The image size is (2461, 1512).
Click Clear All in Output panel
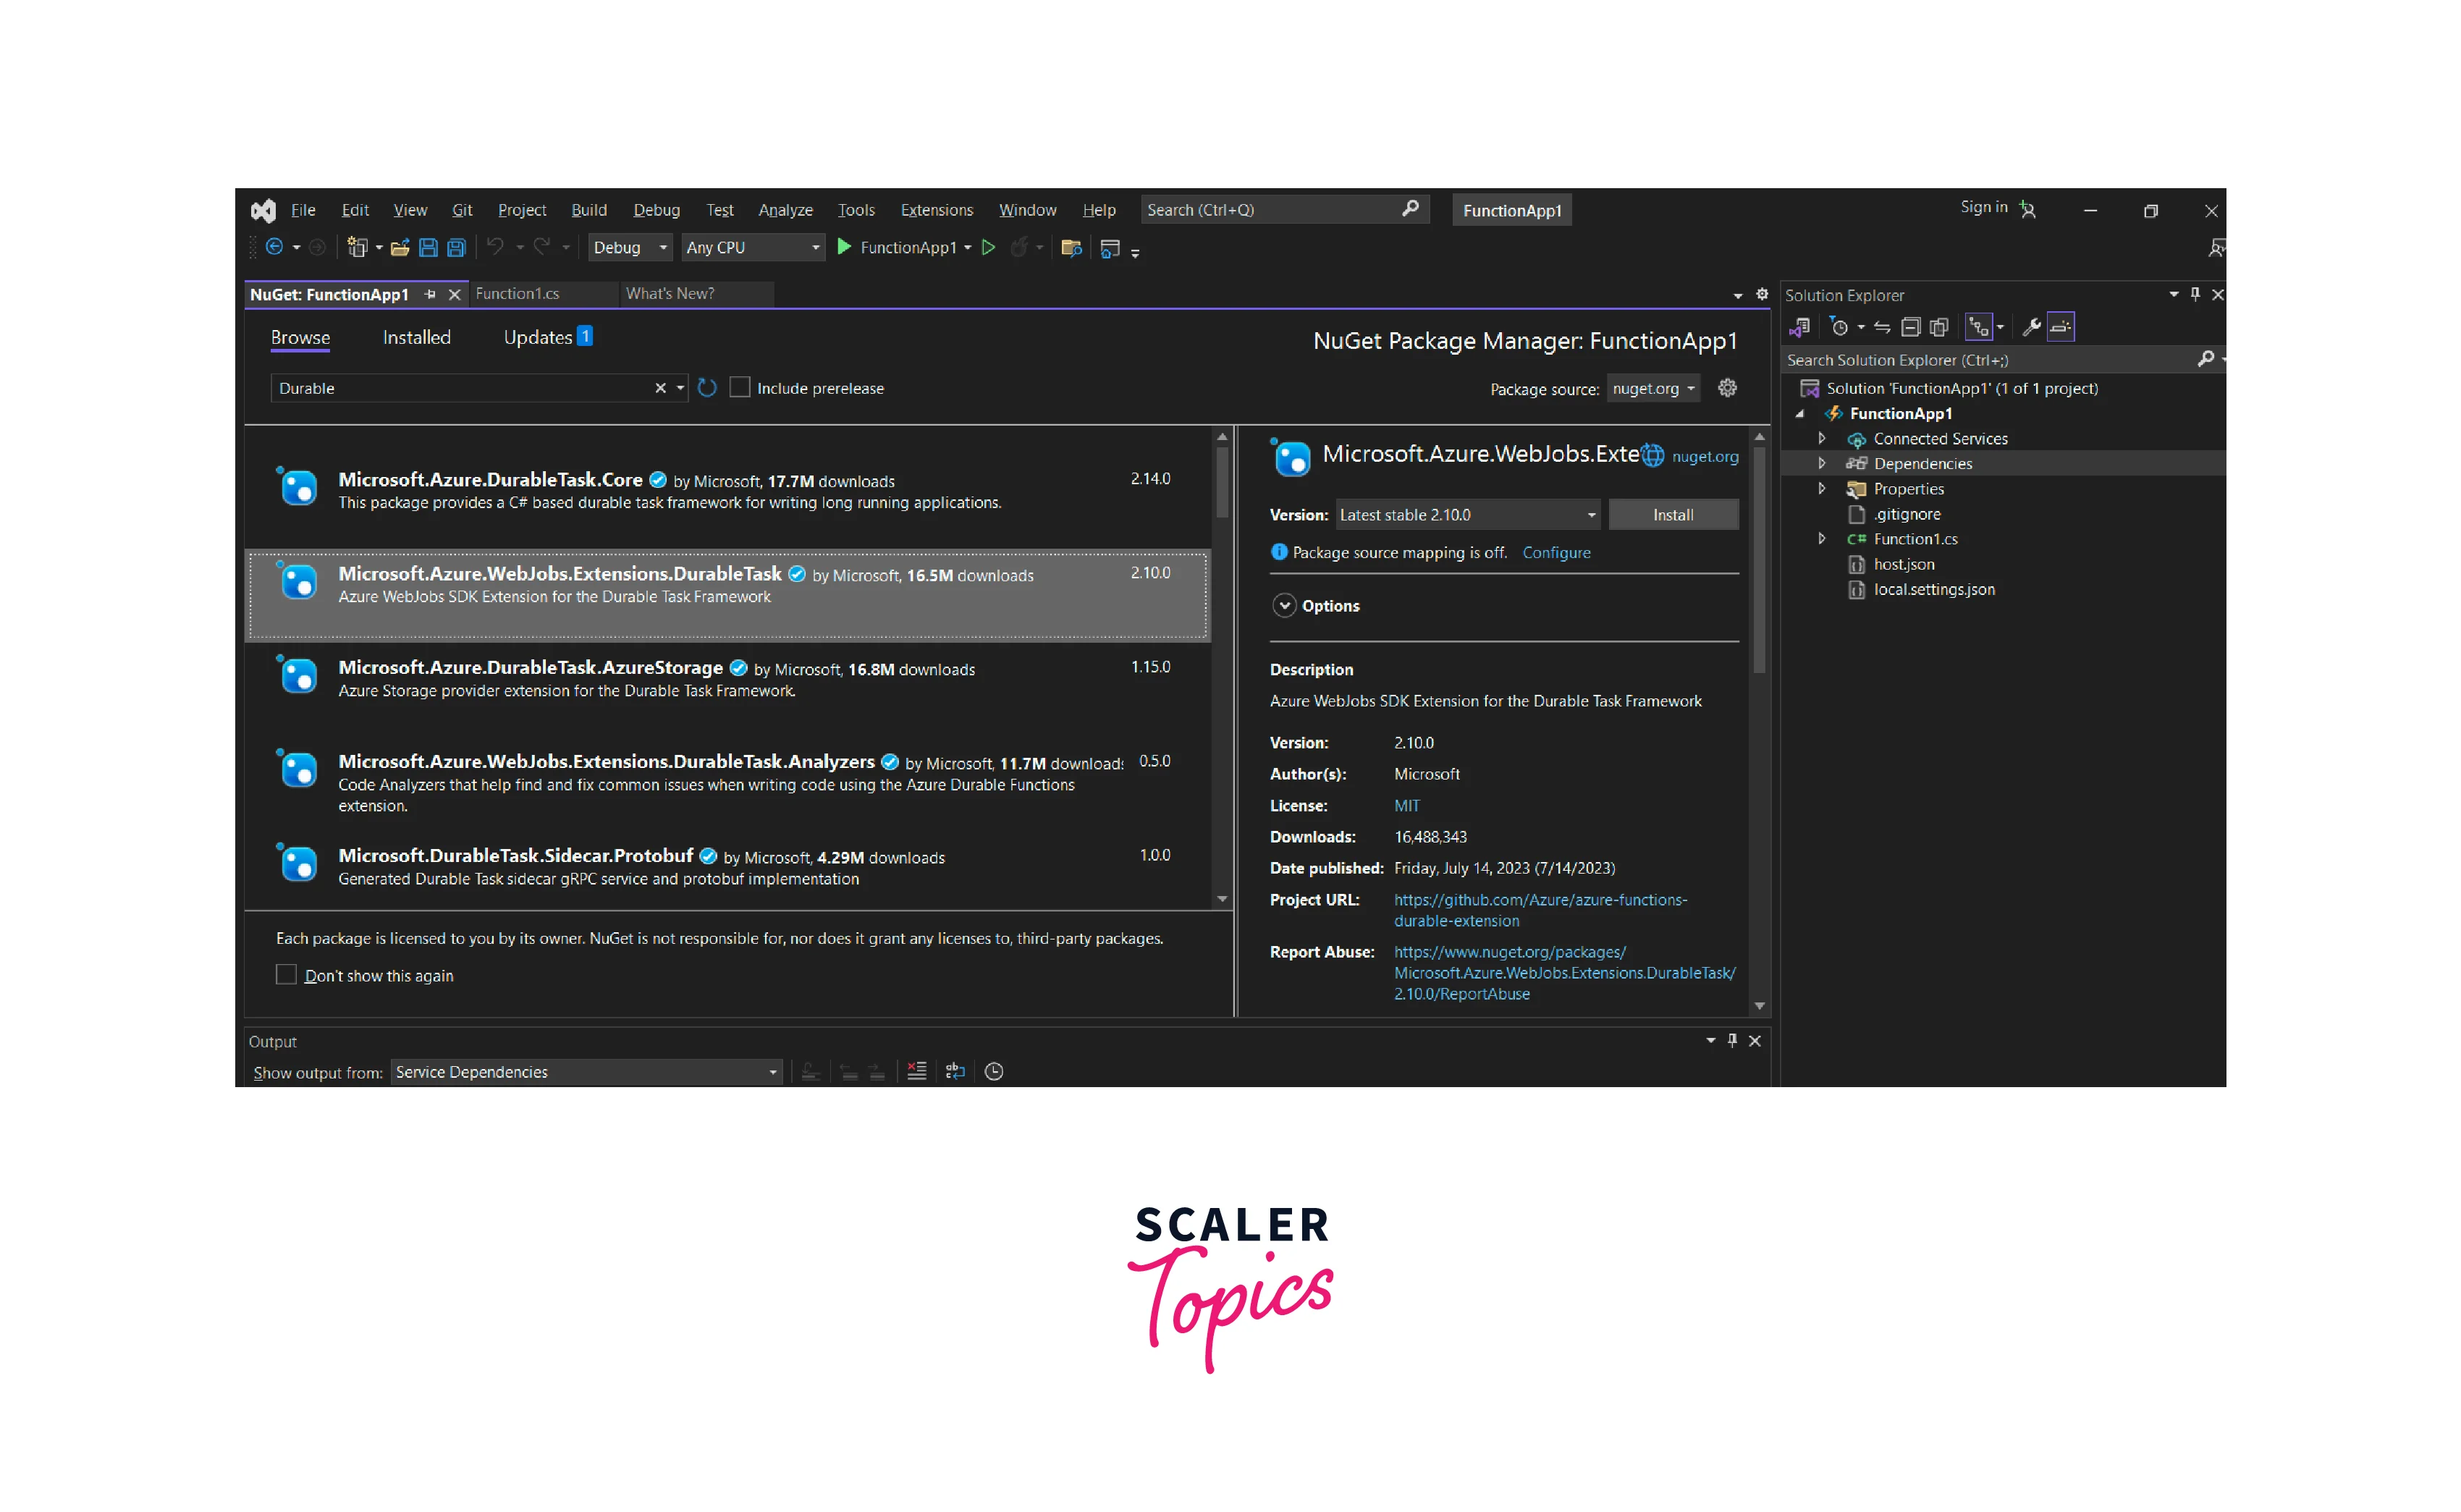(x=917, y=1072)
